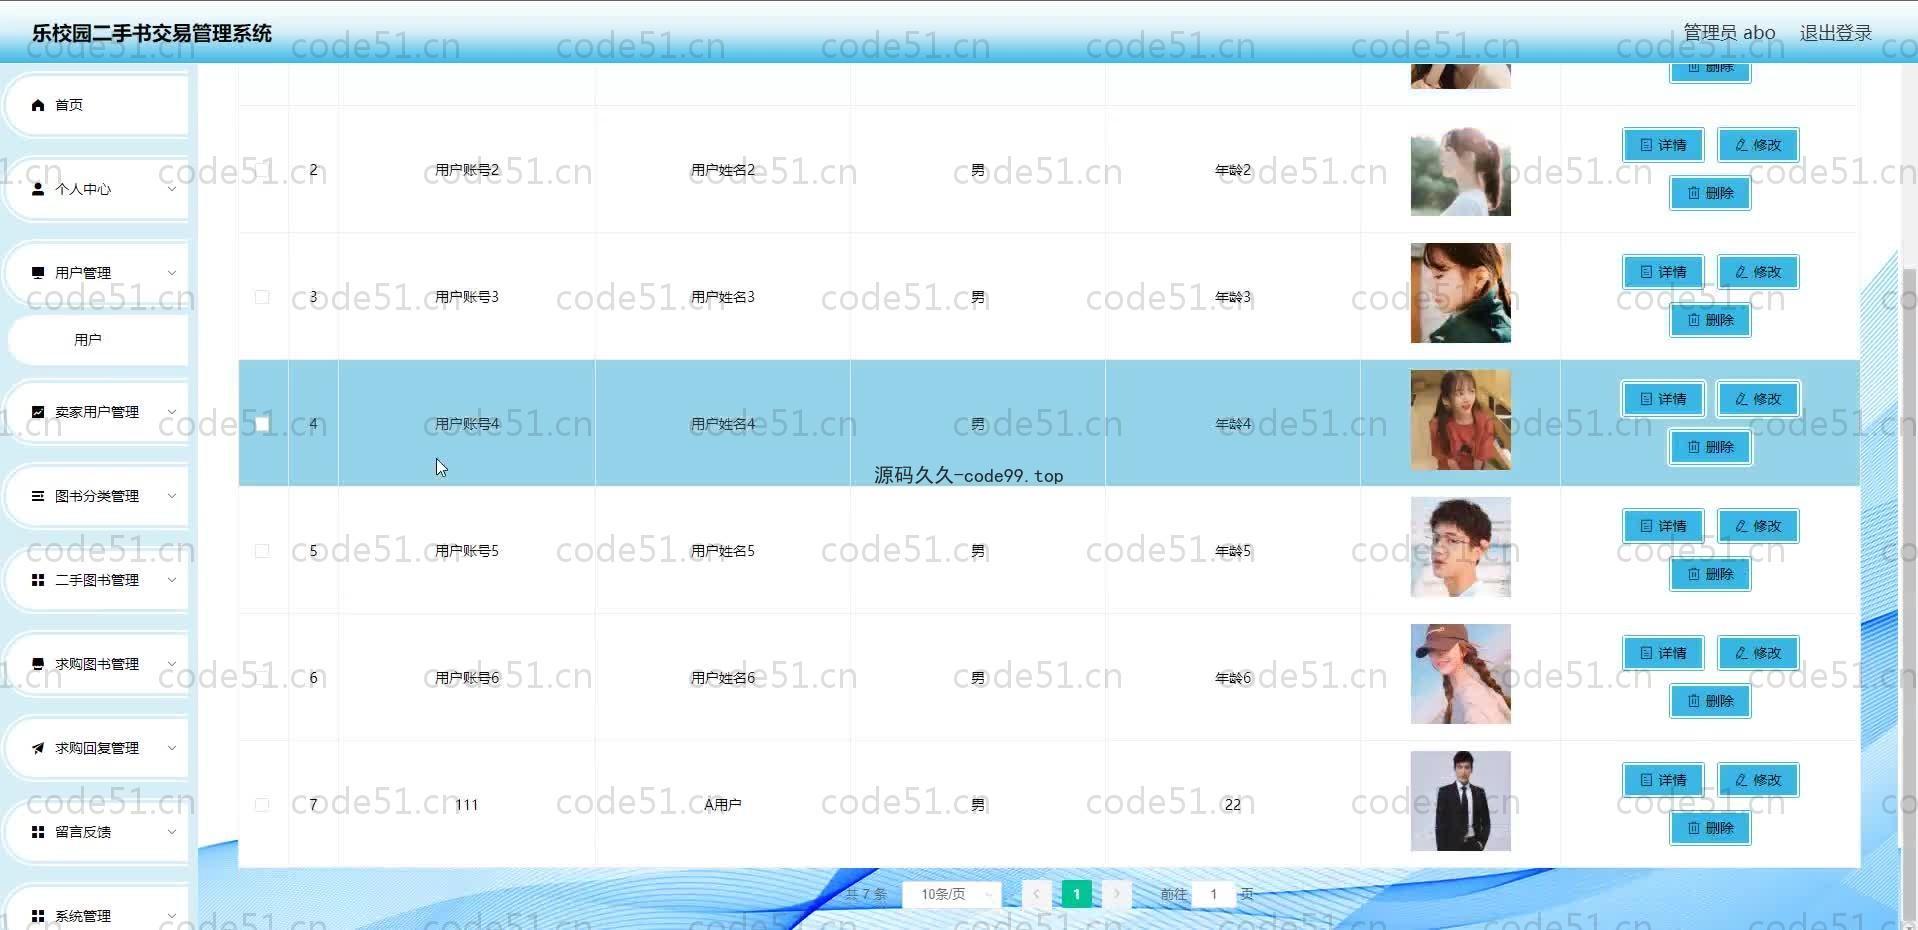Click 修改 for user 用户账号6
This screenshot has width=1918, height=930.
(1758, 653)
